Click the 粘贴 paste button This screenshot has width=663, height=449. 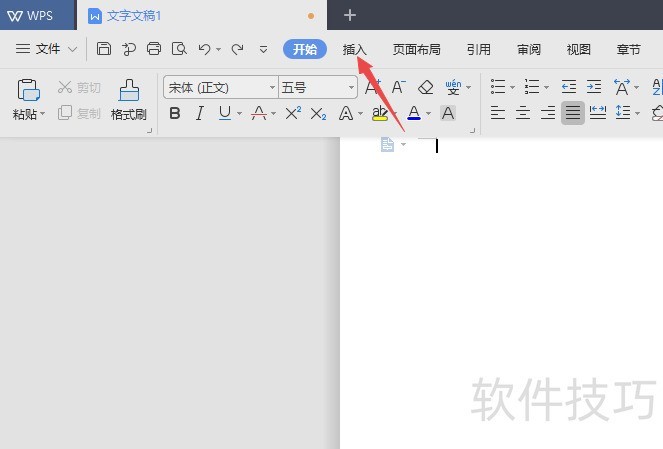pyautogui.click(x=28, y=100)
